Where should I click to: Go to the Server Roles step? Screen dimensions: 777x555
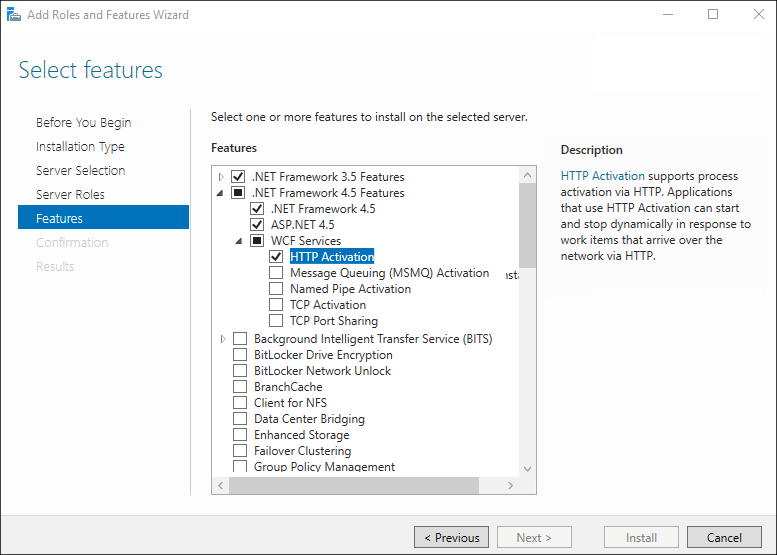pyautogui.click(x=70, y=194)
